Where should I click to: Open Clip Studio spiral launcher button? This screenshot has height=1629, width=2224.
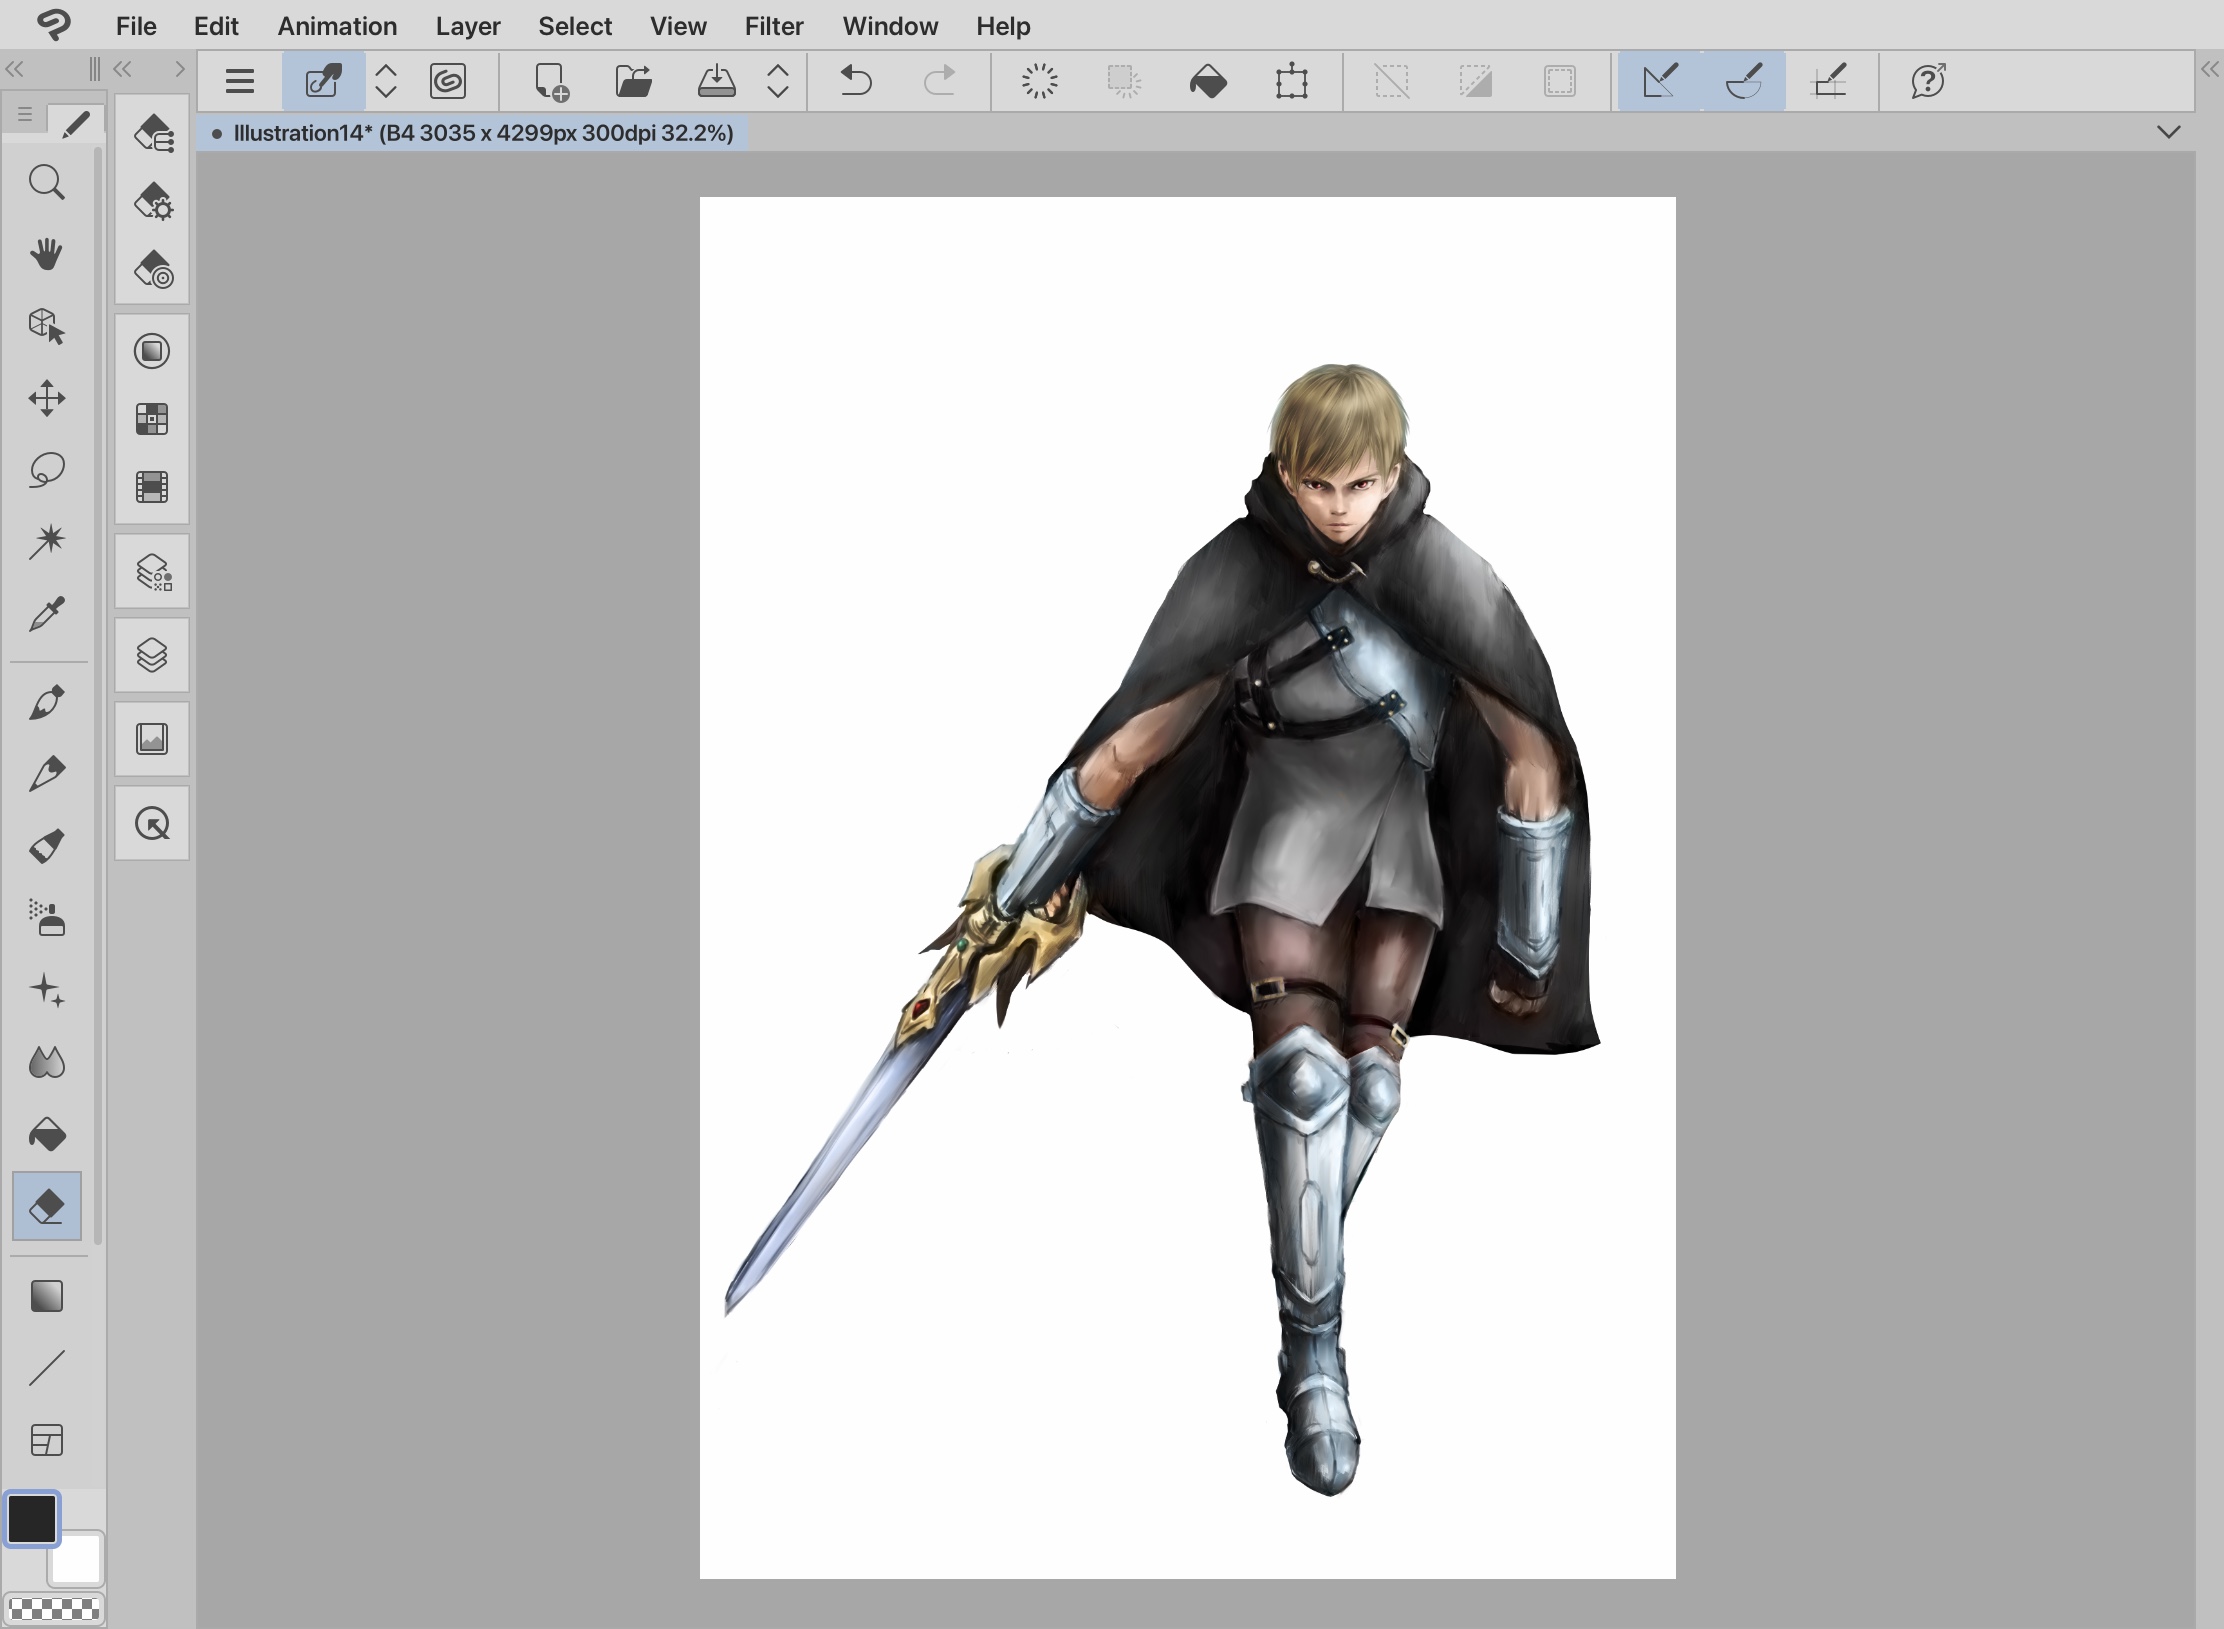[x=448, y=81]
